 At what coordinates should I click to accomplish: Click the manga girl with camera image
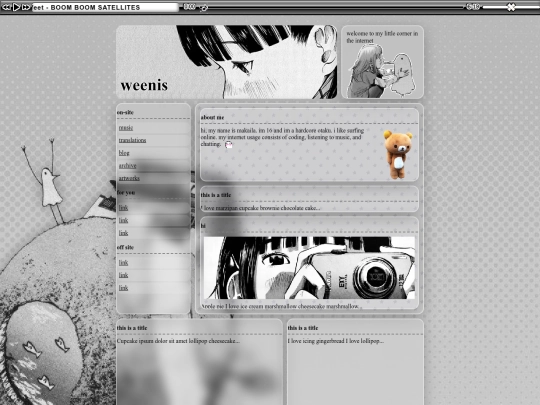click(309, 268)
